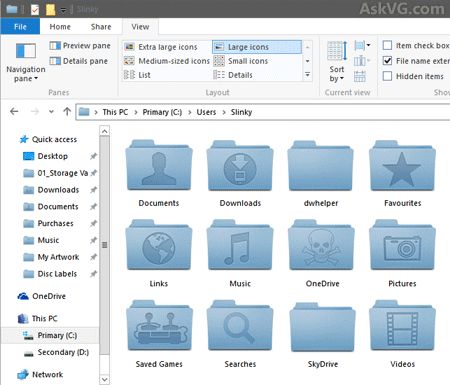Choose Small icons layout

241,61
